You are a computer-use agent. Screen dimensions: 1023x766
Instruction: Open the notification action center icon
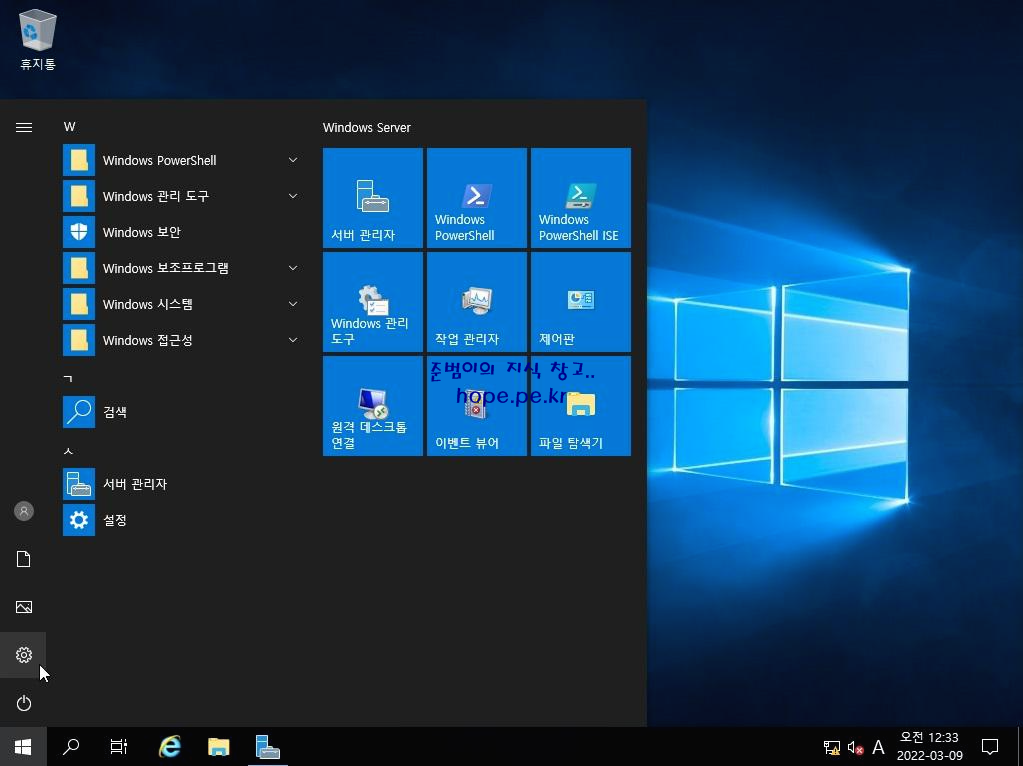[990, 747]
